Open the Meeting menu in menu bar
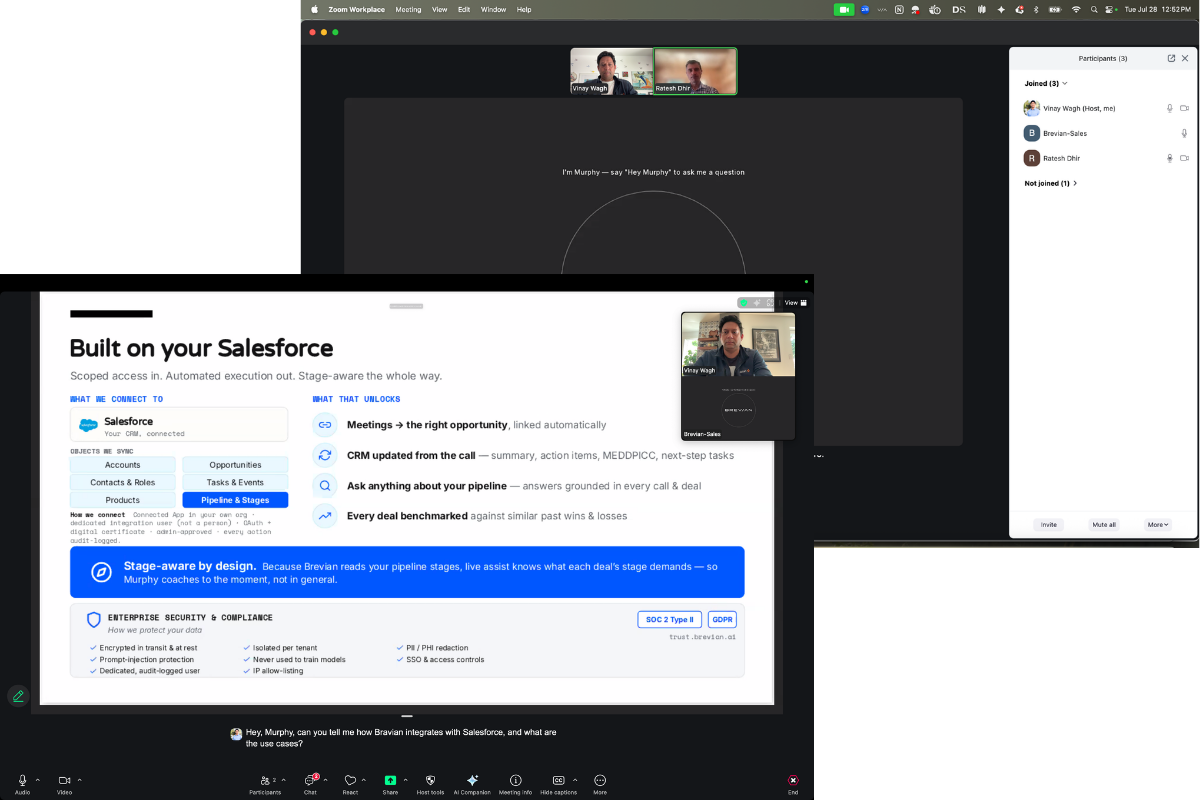Screen dimensions: 1200x800 pos(408,9)
